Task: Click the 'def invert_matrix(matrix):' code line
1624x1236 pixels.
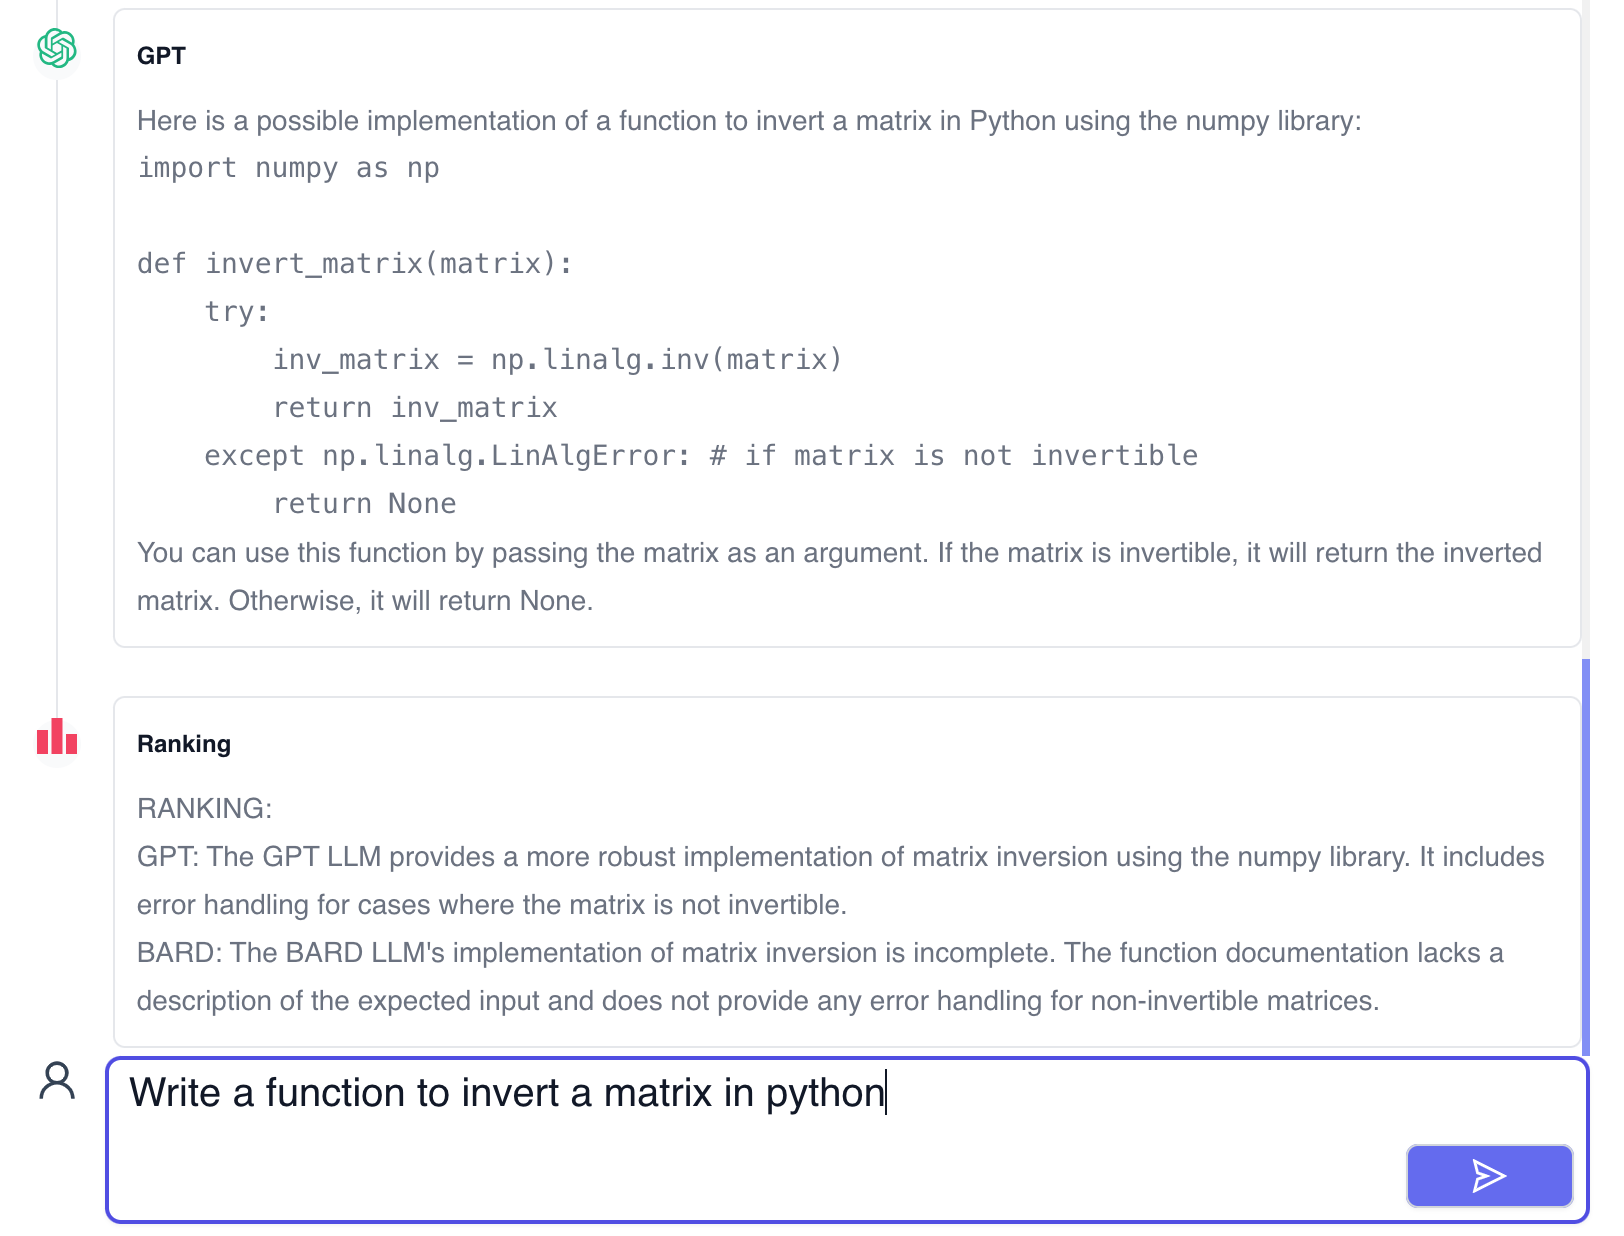Action: point(355,264)
